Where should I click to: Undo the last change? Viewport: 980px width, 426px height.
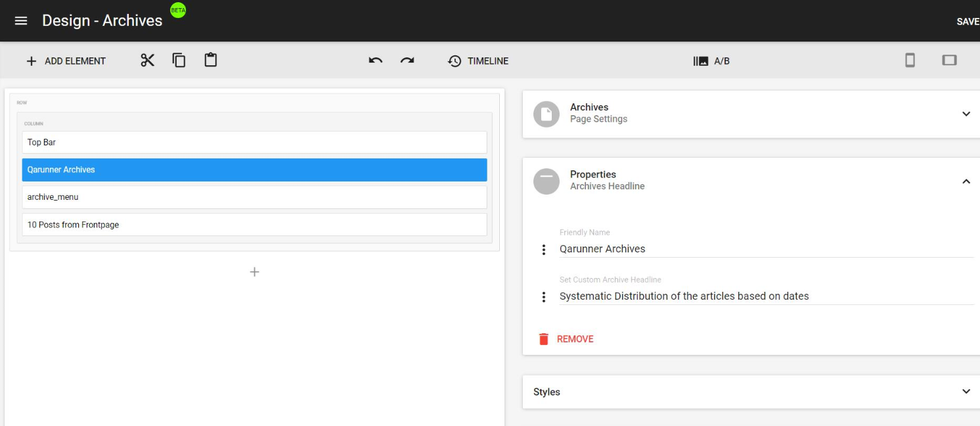pyautogui.click(x=375, y=60)
